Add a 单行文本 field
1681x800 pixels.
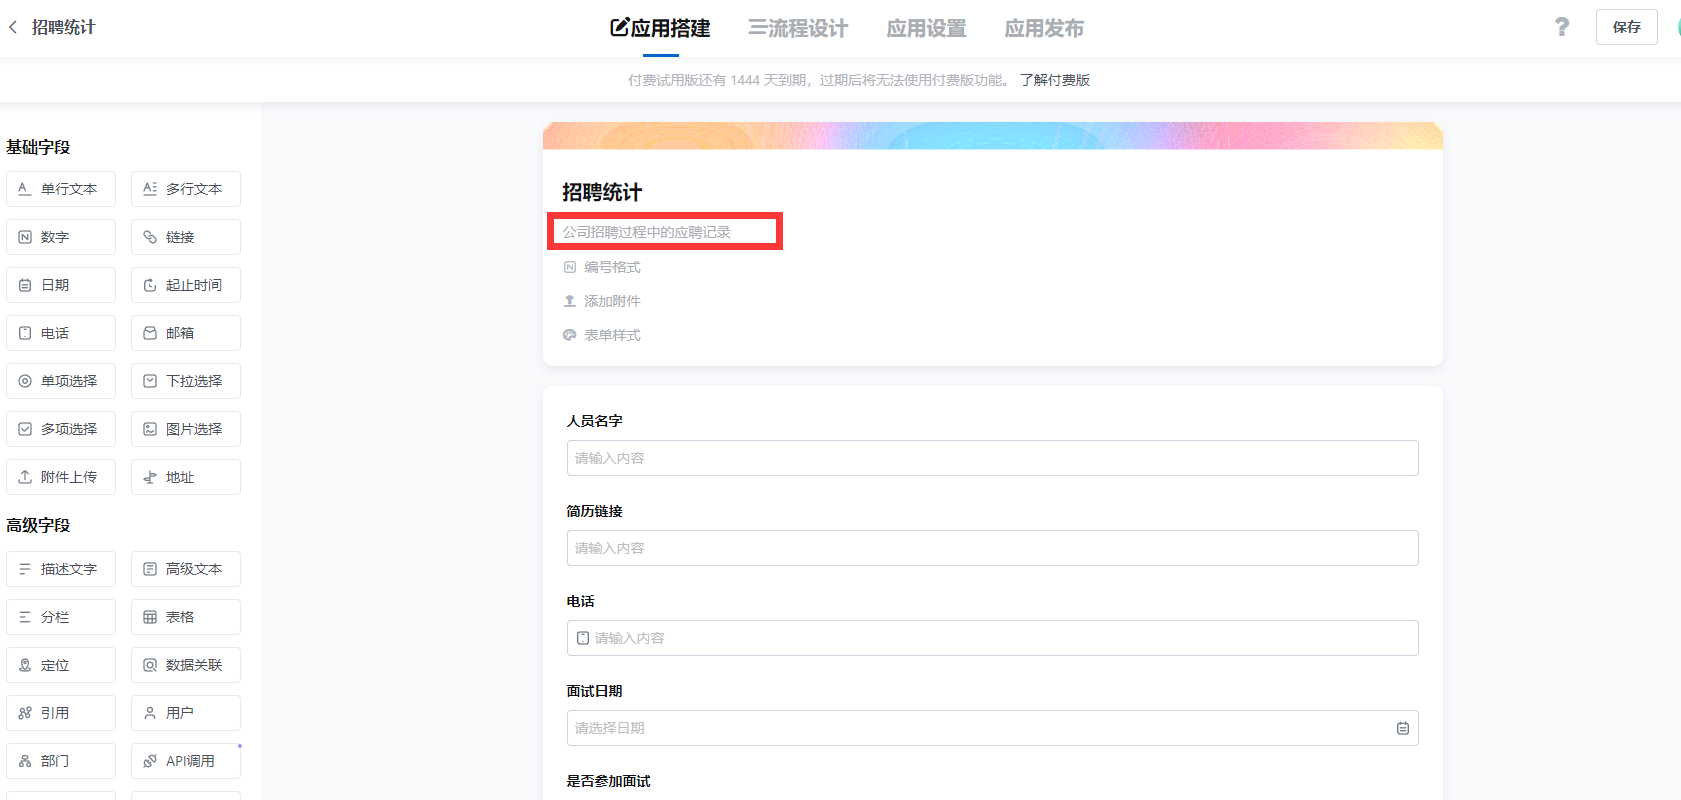[61, 189]
